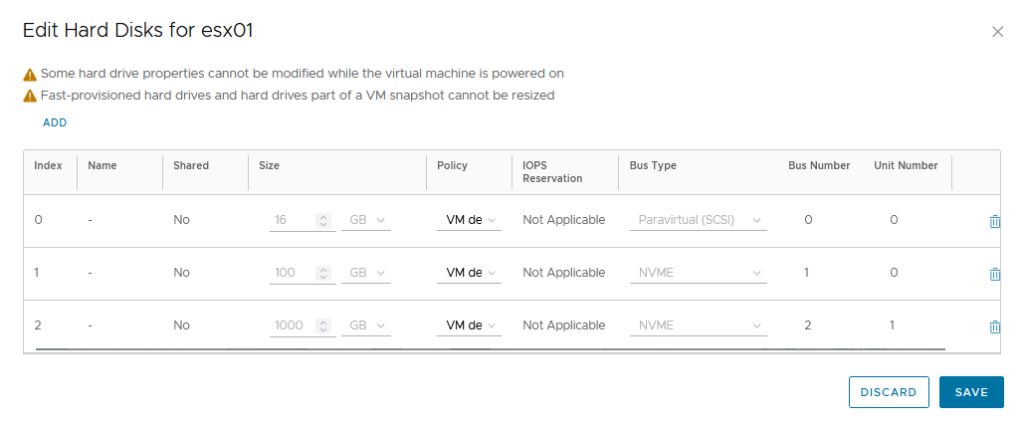The height and width of the screenshot is (428, 1024).
Task: Click the 100 size input field
Action: tap(293, 272)
